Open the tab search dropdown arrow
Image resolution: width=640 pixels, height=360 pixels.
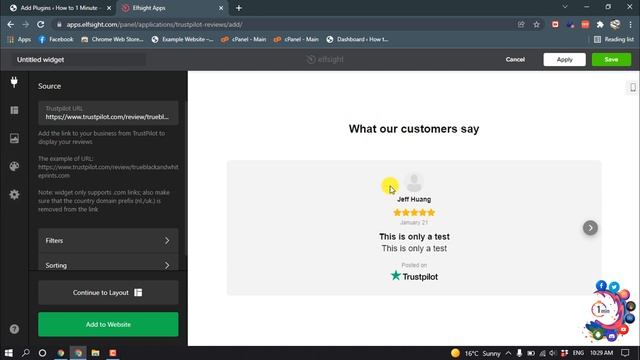[x=565, y=7]
